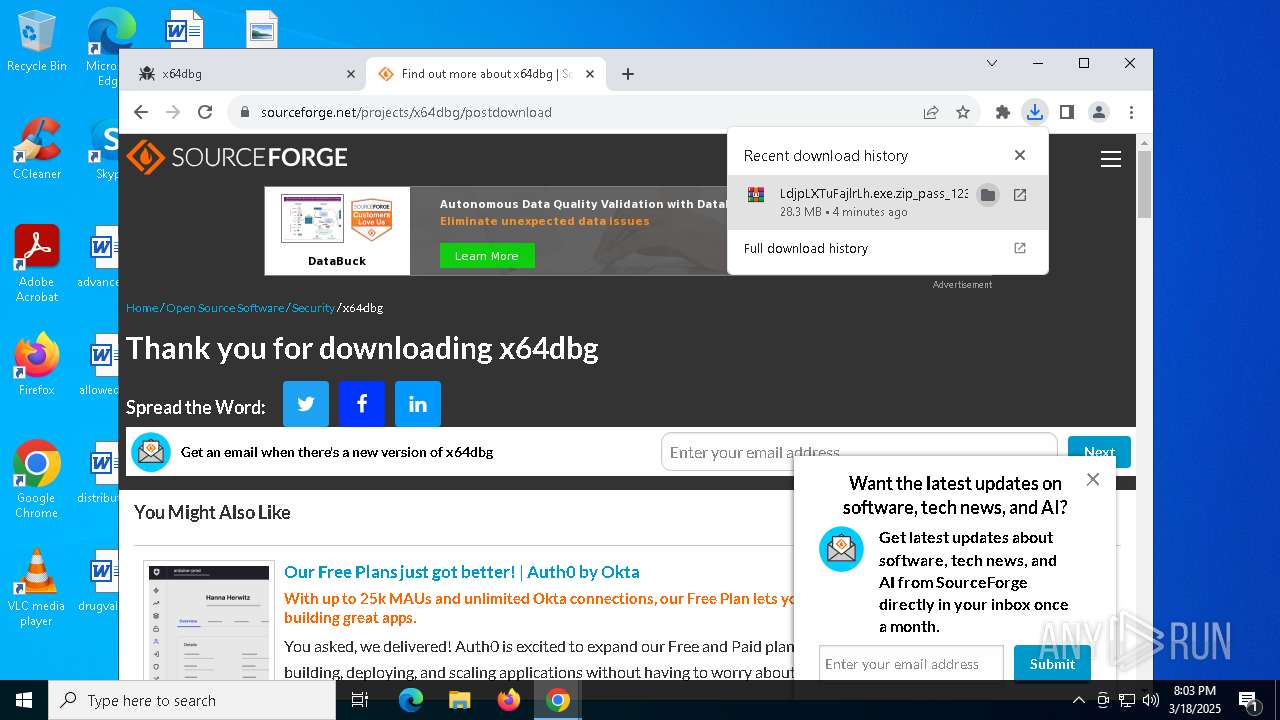Toggle Chrome side panel icon
The width and height of the screenshot is (1280, 720).
[x=1067, y=112]
